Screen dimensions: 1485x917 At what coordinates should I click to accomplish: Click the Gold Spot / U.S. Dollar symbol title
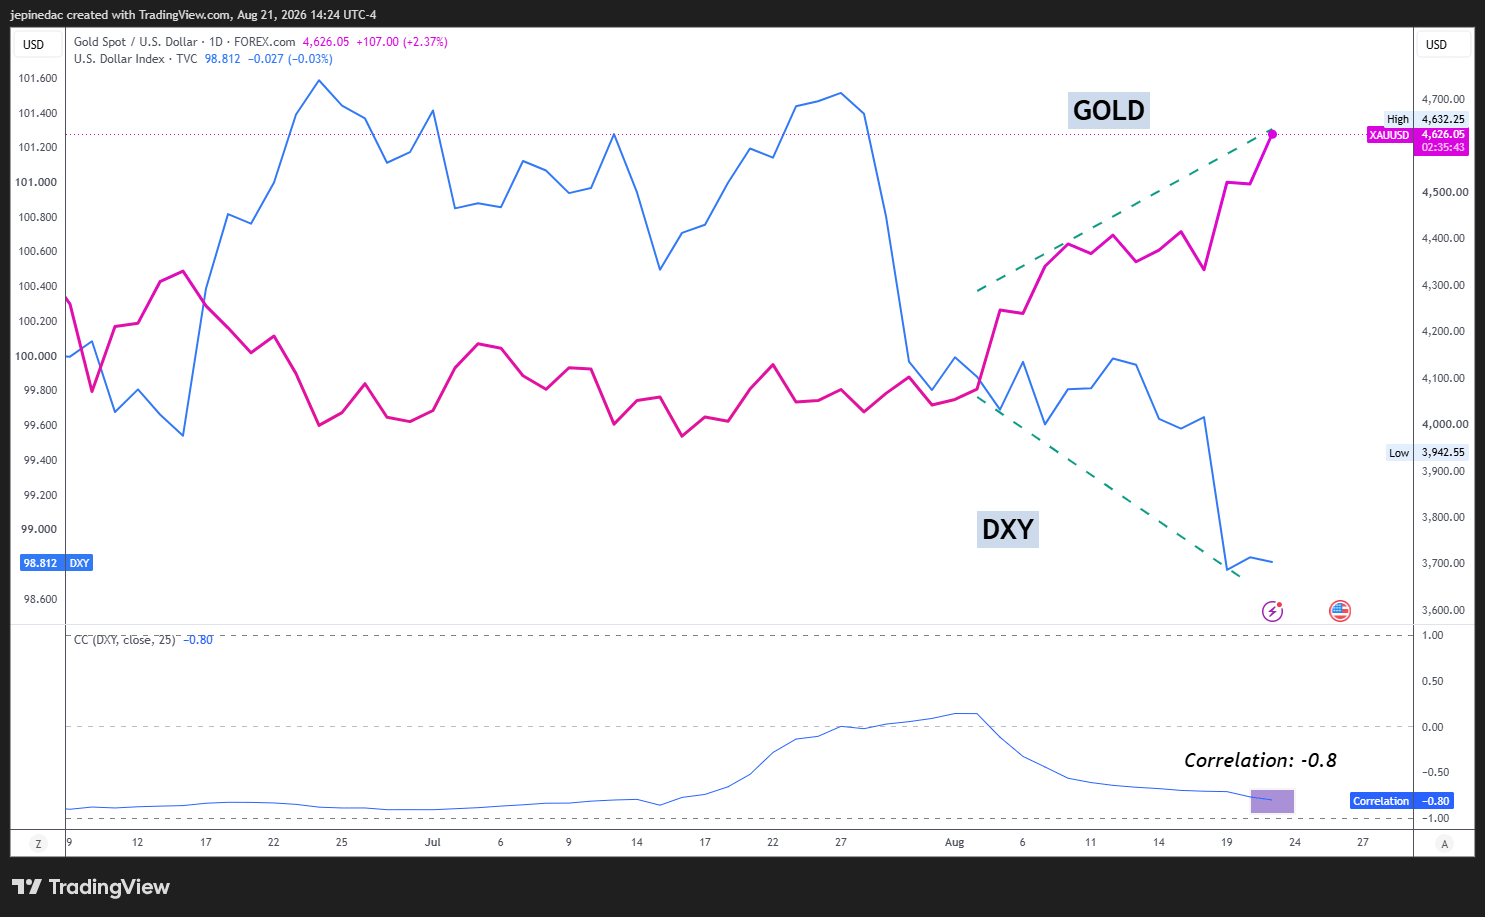[x=136, y=42]
